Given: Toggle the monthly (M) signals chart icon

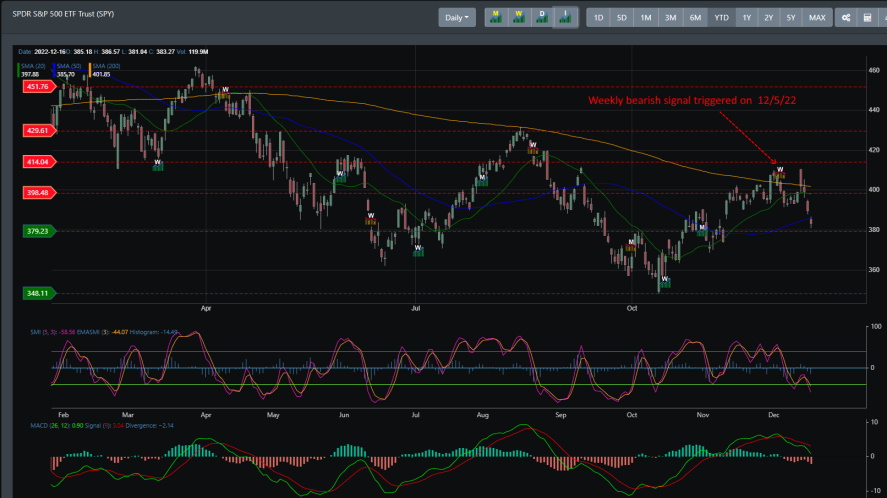Looking at the screenshot, I should [496, 18].
